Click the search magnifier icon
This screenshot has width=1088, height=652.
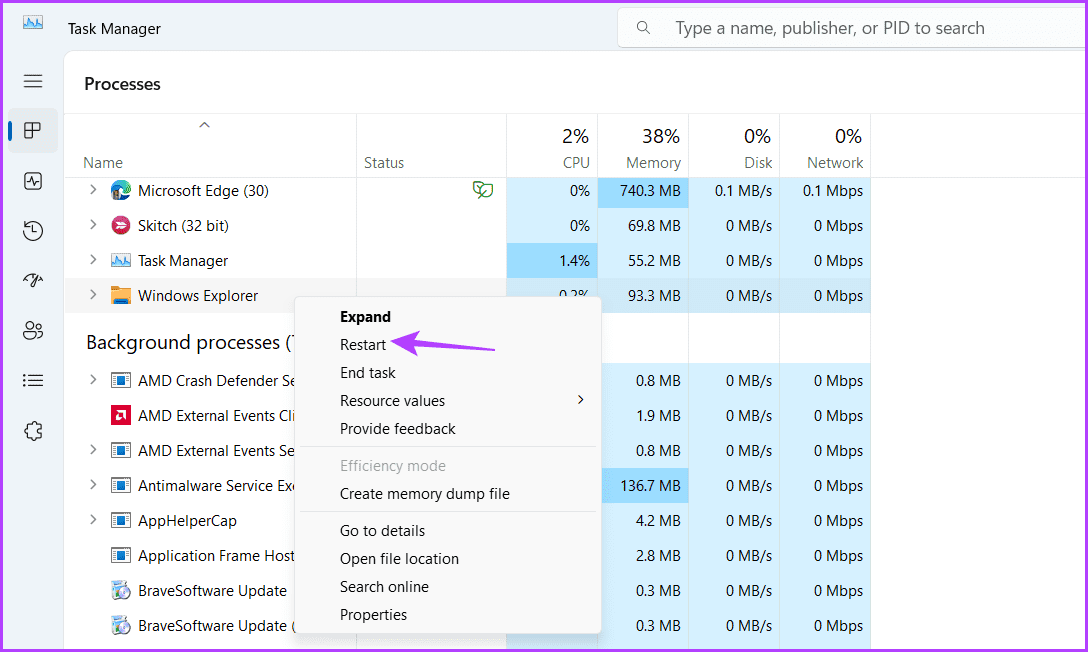[643, 28]
